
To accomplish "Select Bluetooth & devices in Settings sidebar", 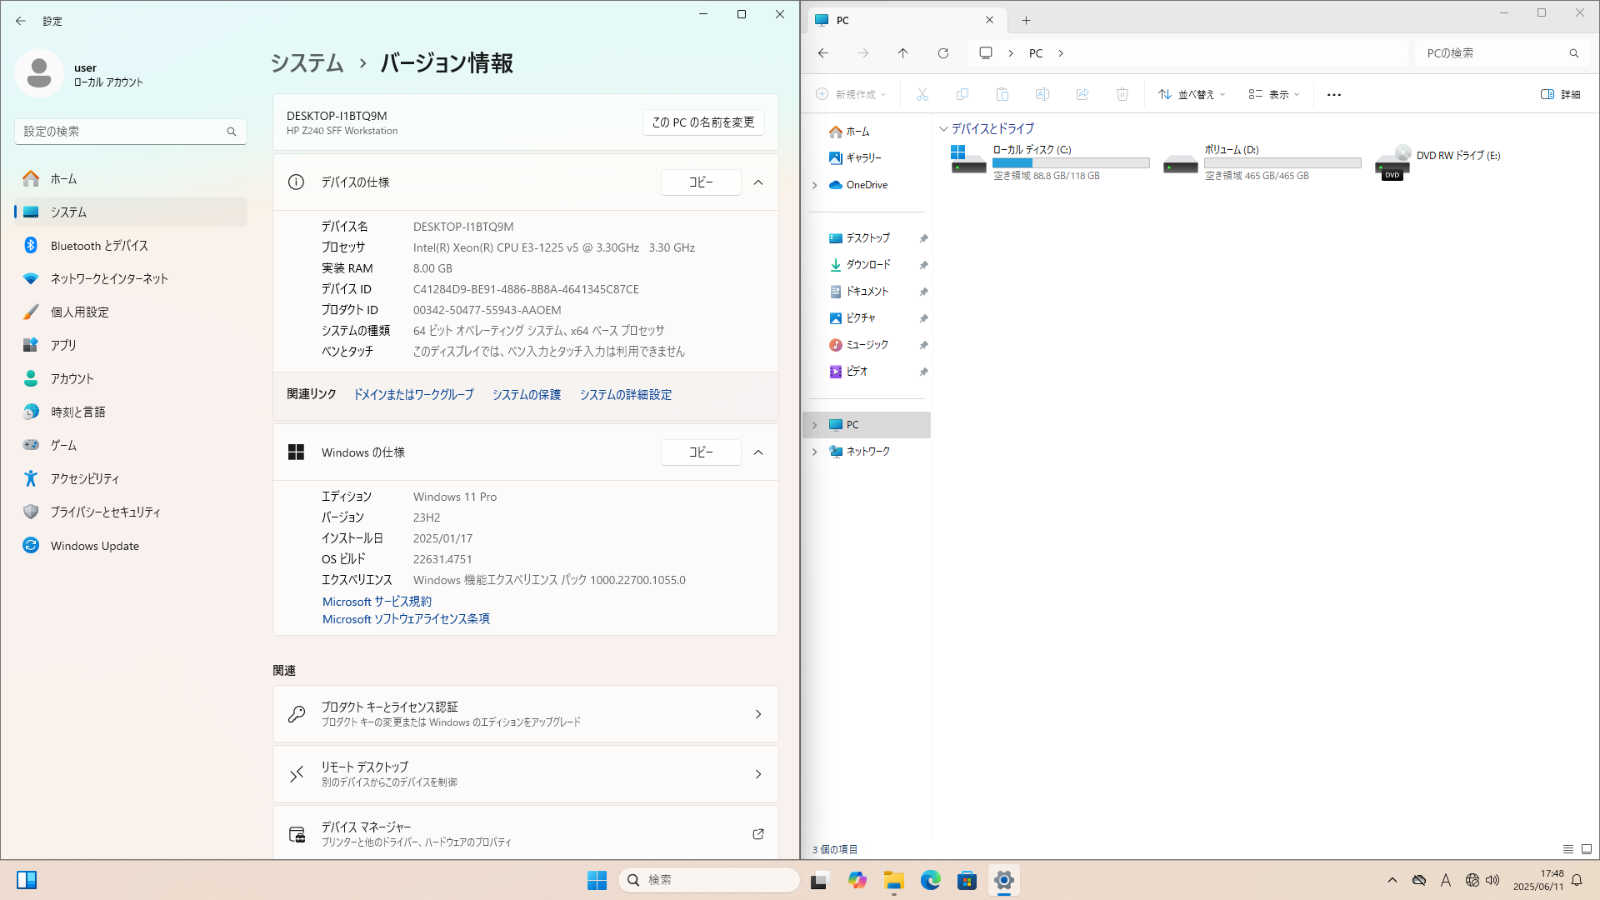I will tap(99, 245).
